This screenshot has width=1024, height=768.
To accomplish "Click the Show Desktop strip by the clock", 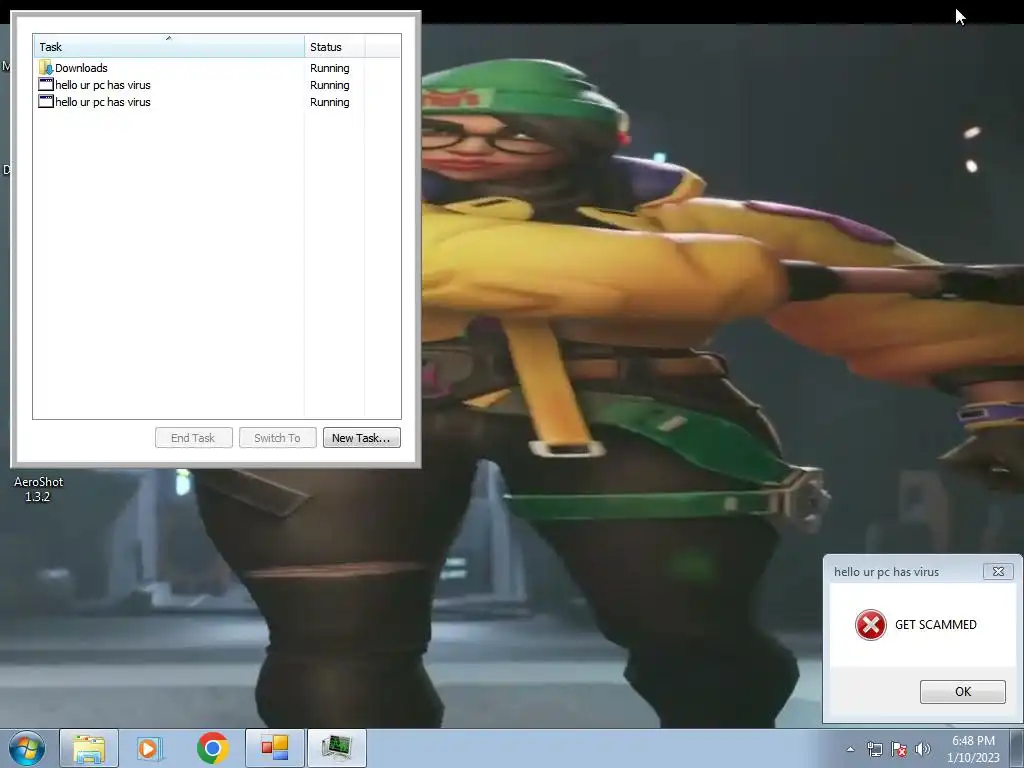I will pyautogui.click(x=1017, y=748).
